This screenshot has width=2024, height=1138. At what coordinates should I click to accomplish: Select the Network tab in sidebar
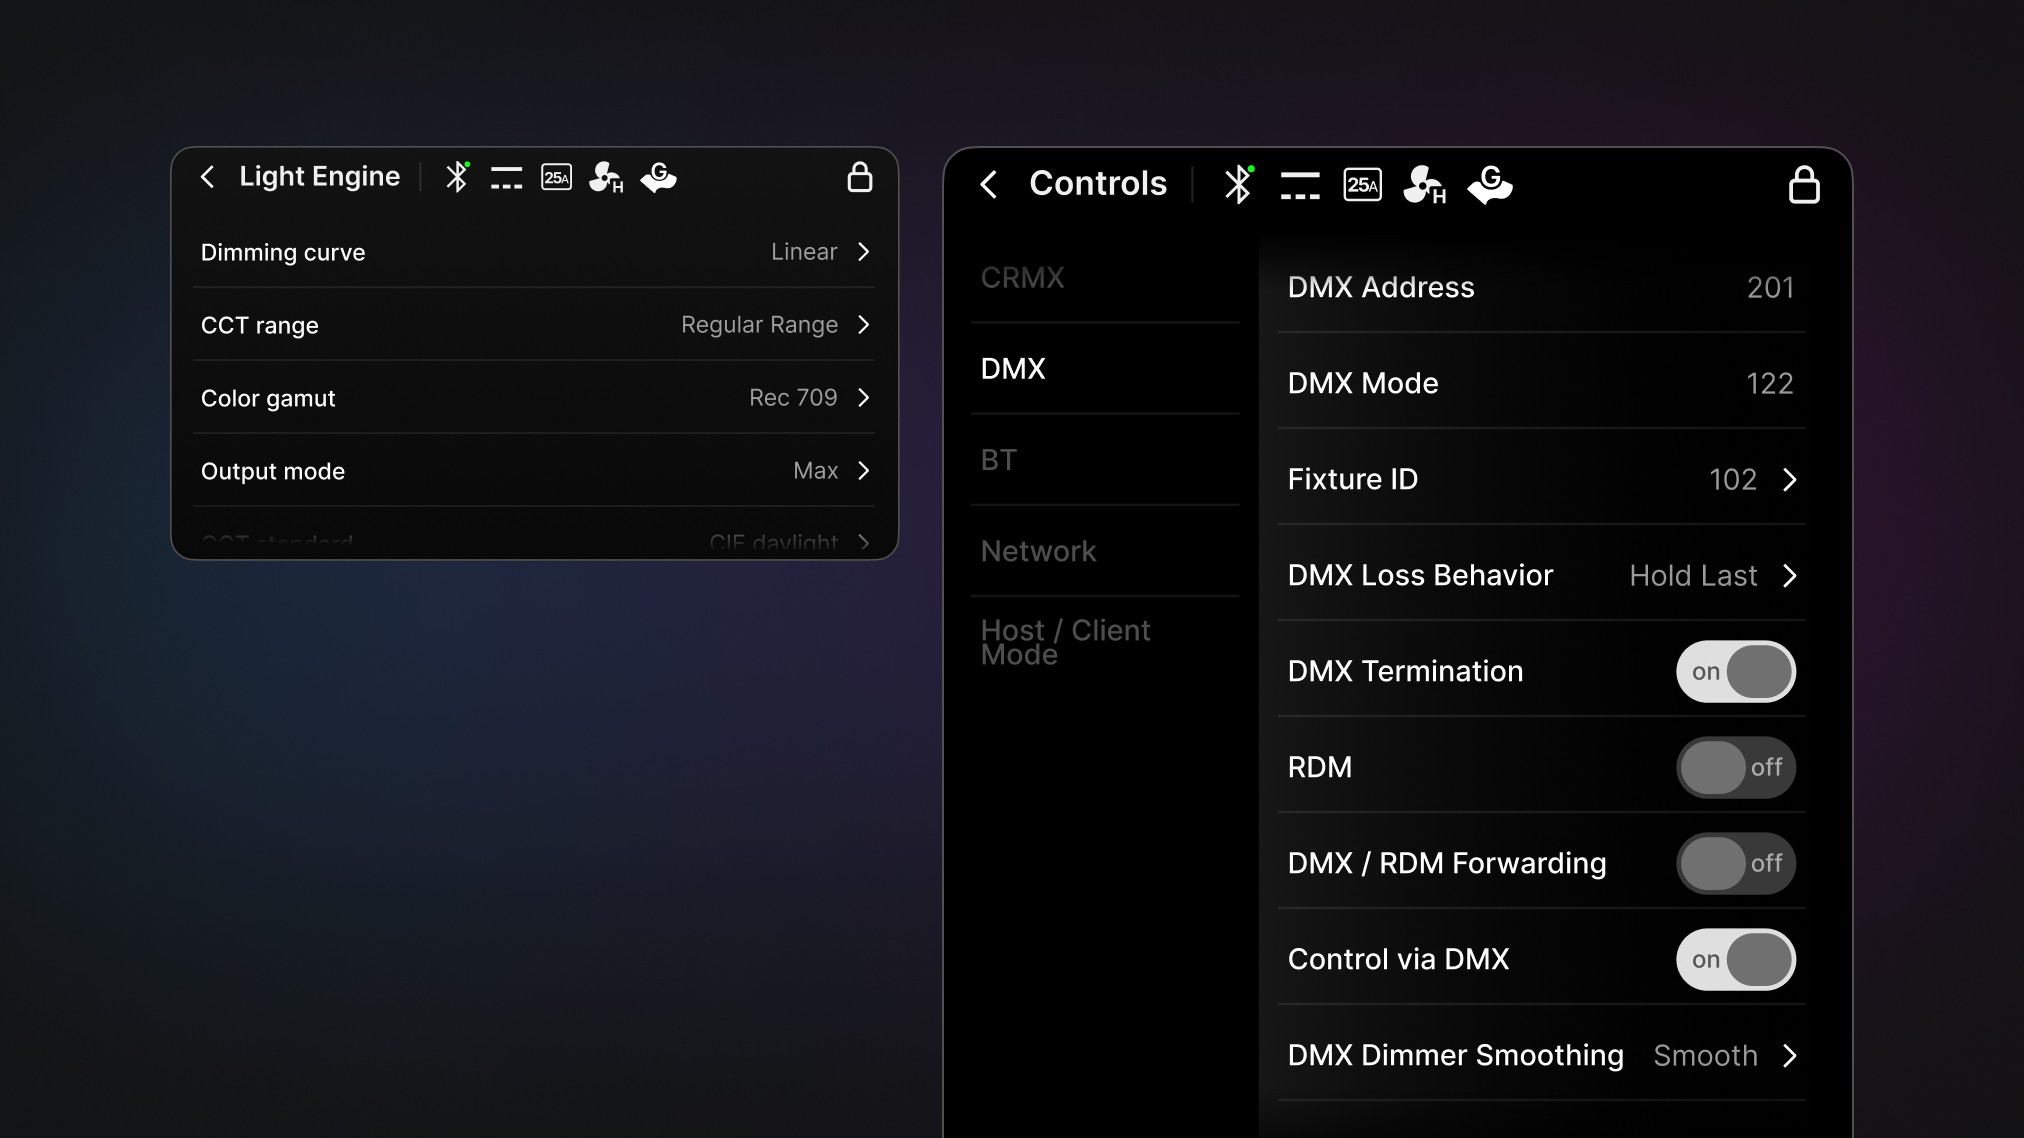pos(1038,551)
